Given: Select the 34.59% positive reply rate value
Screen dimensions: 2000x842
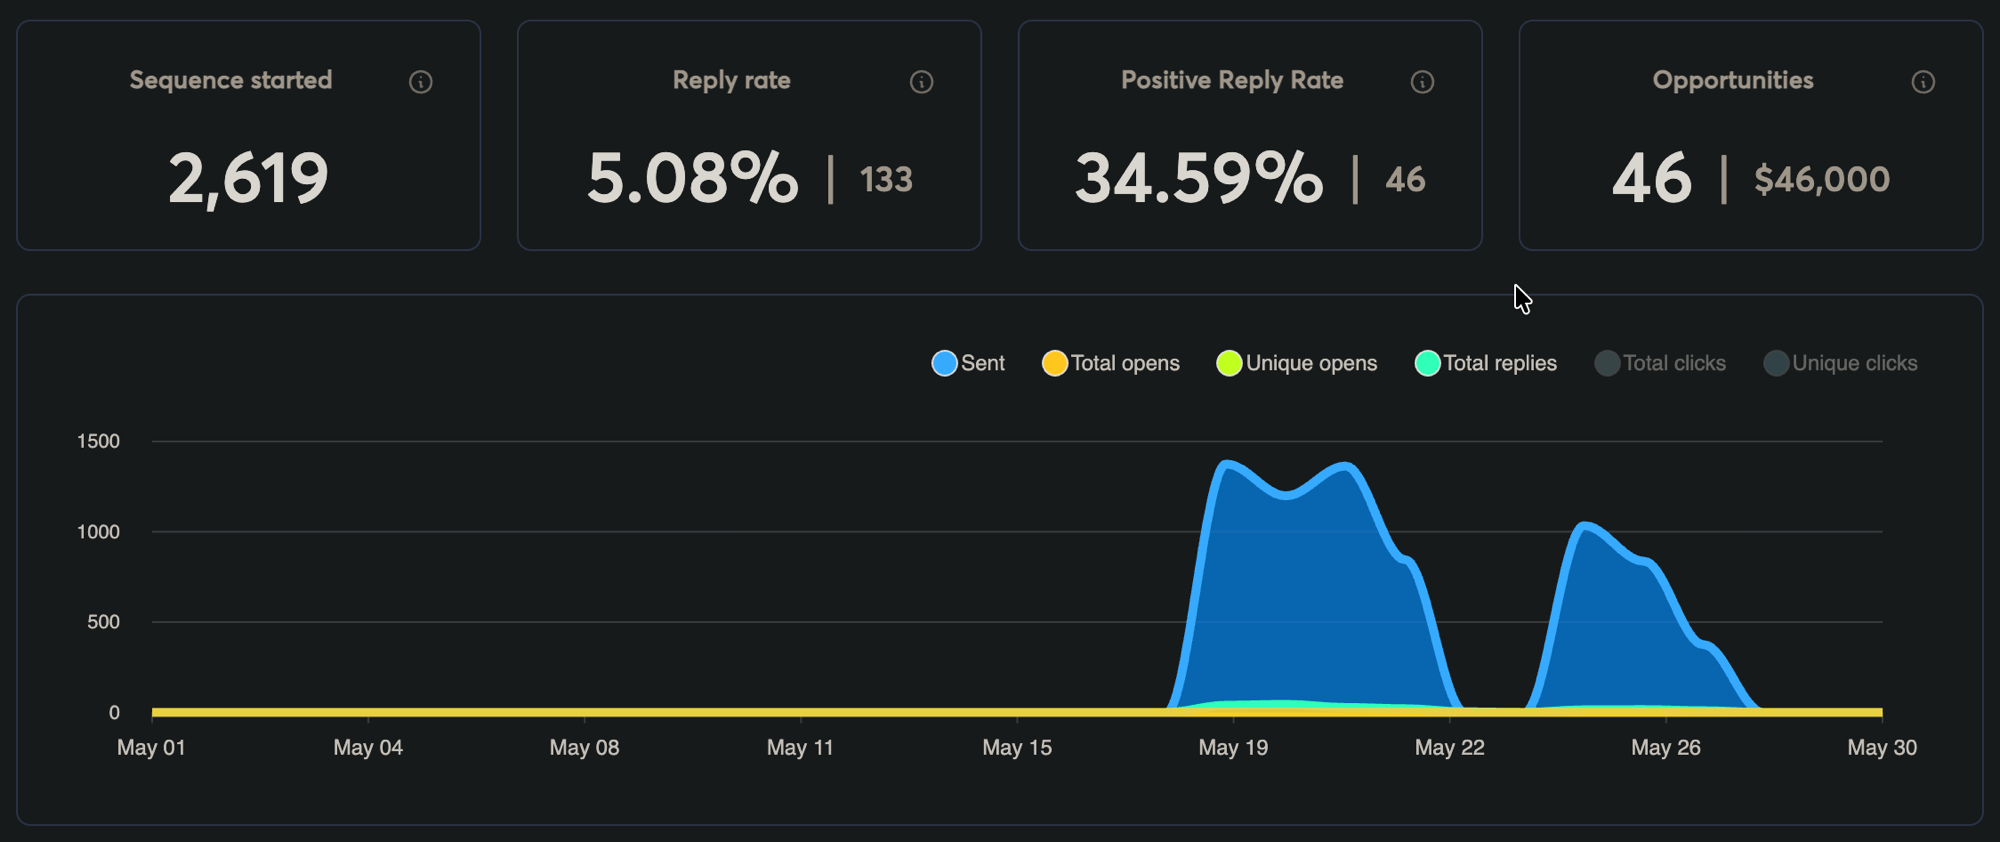Looking at the screenshot, I should (1198, 179).
